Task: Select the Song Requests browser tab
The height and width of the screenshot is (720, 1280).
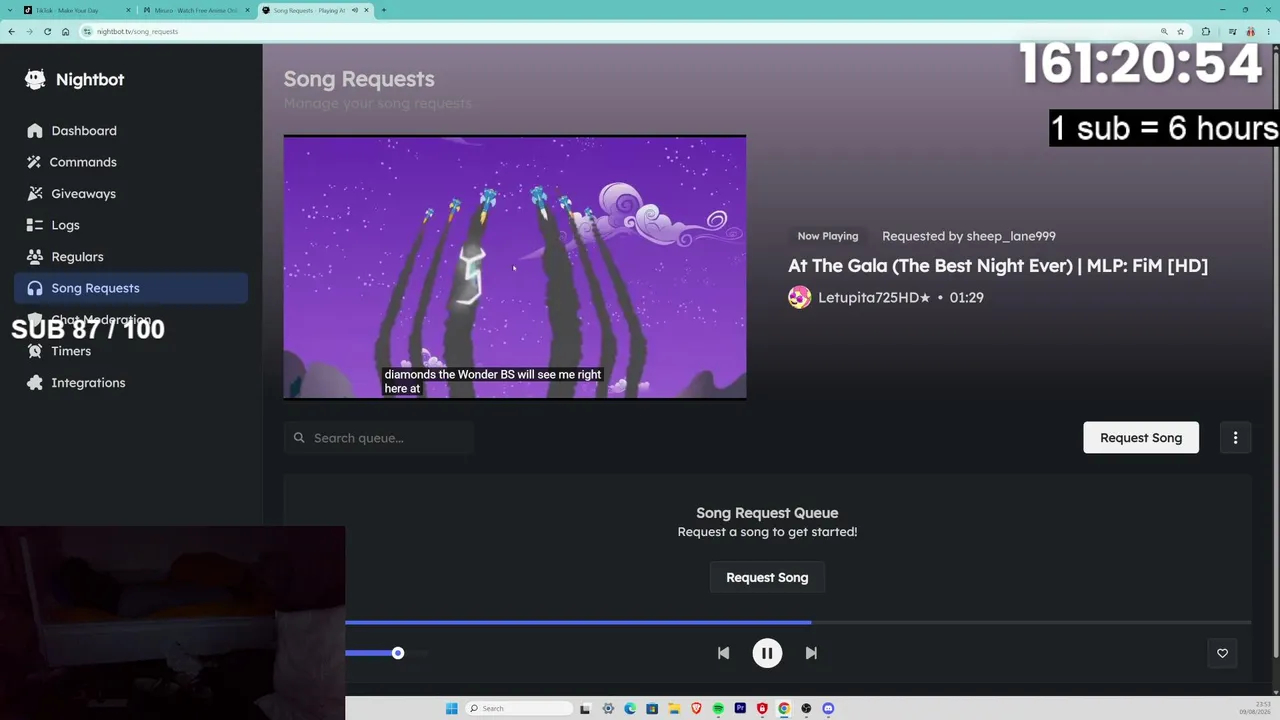Action: click(x=314, y=10)
